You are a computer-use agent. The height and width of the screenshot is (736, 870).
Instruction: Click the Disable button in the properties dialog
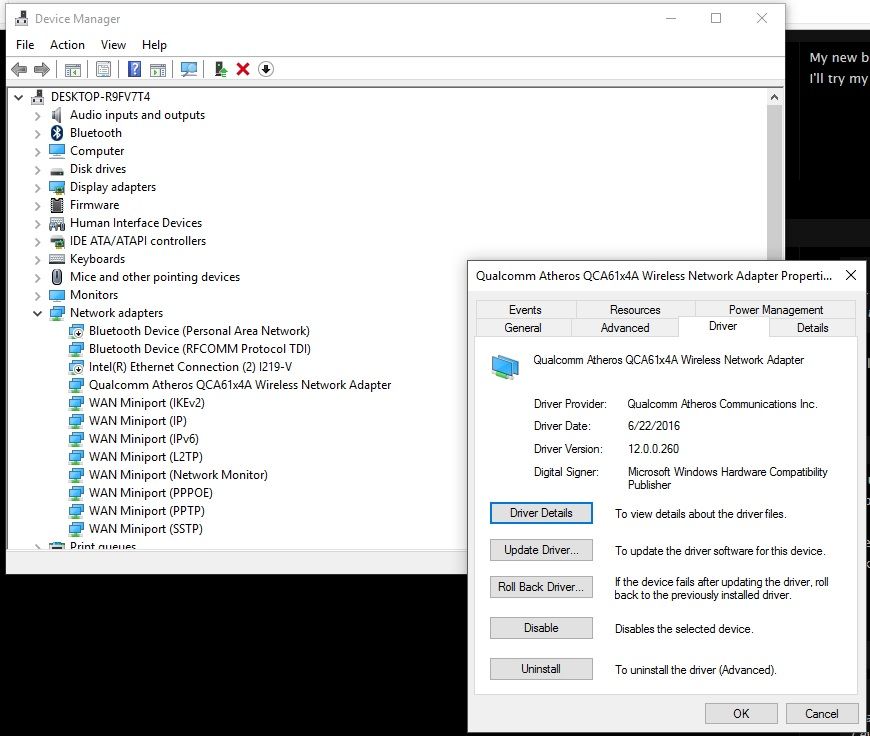point(541,628)
